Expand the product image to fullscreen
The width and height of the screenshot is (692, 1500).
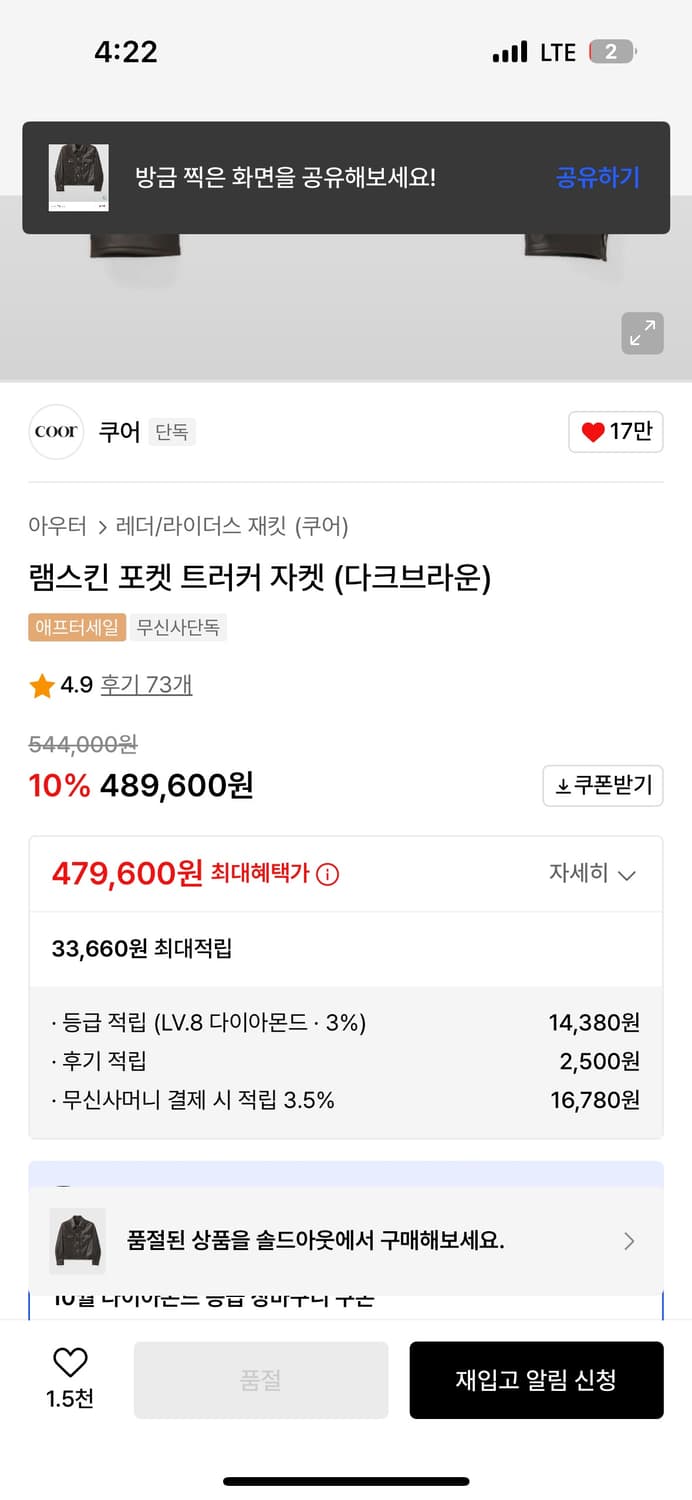(x=642, y=334)
